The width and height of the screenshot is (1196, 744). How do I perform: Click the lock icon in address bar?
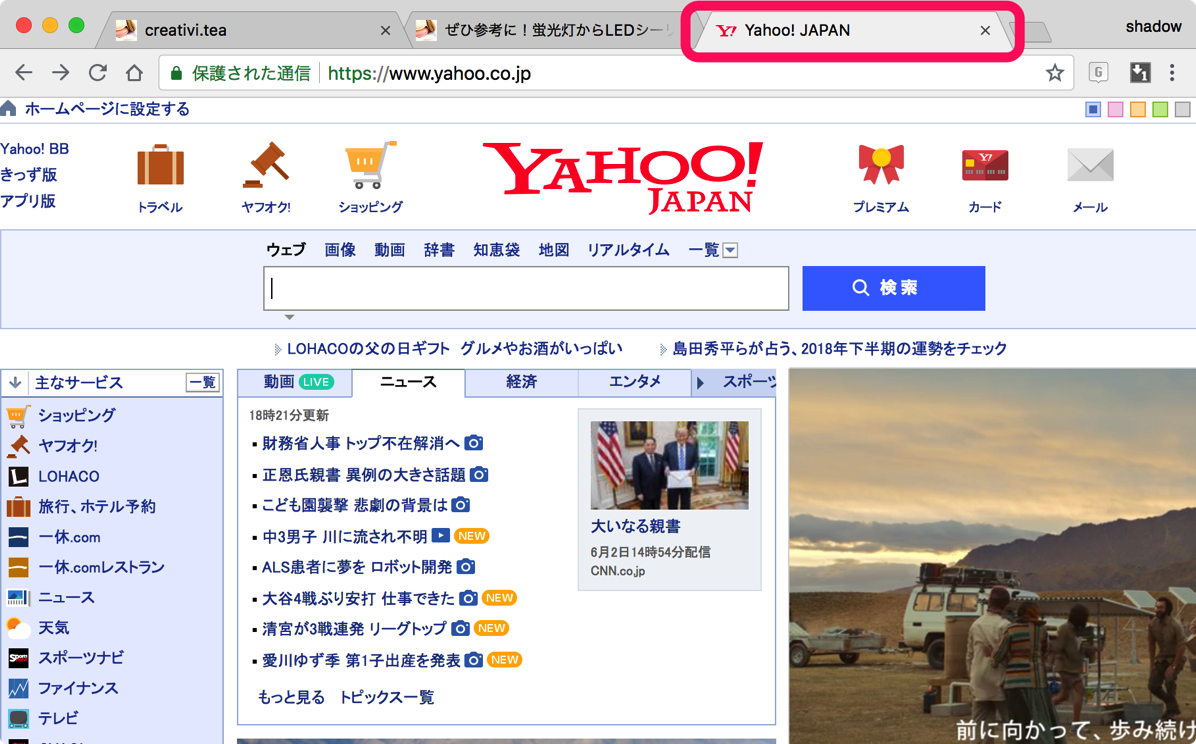point(176,73)
